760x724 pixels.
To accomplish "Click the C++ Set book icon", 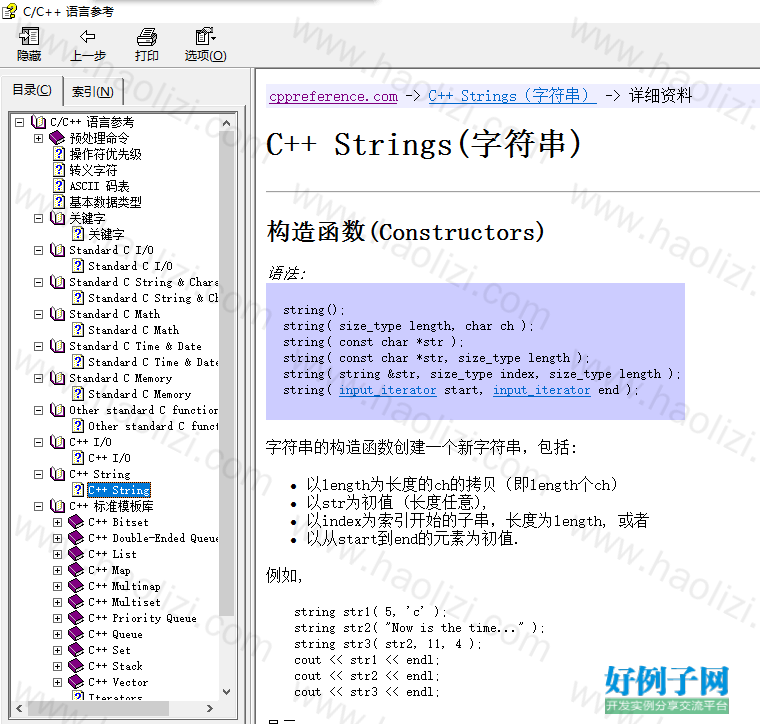I will tap(76, 650).
